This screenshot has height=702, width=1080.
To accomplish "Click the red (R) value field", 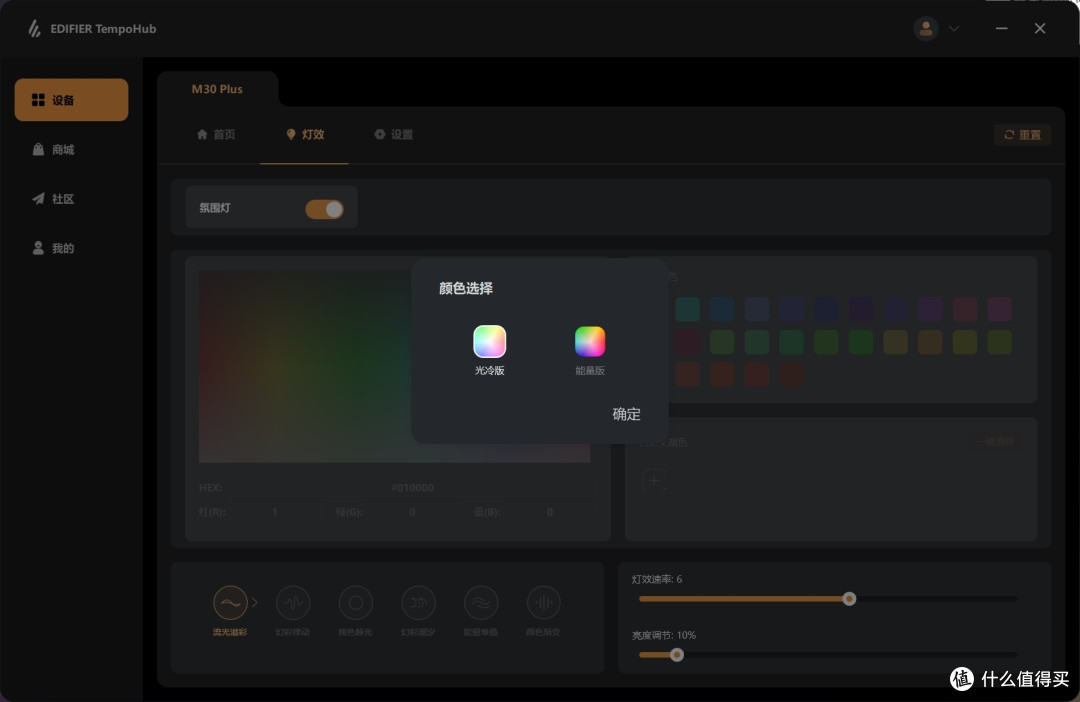I will pos(275,513).
